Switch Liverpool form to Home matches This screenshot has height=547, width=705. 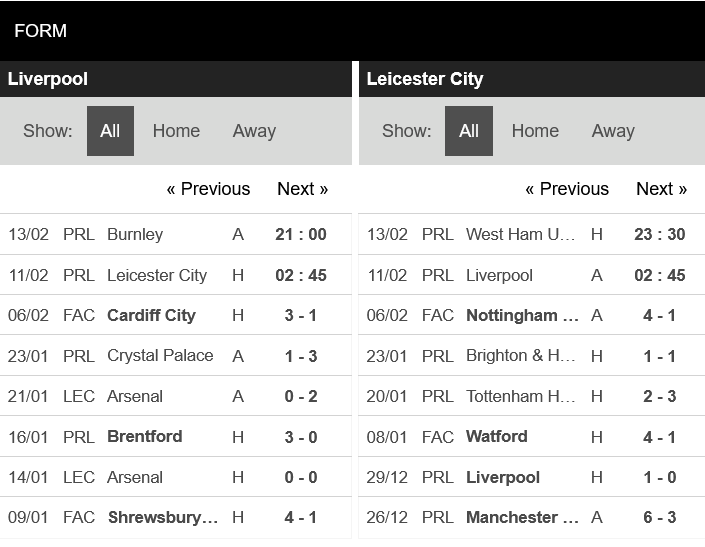176,131
